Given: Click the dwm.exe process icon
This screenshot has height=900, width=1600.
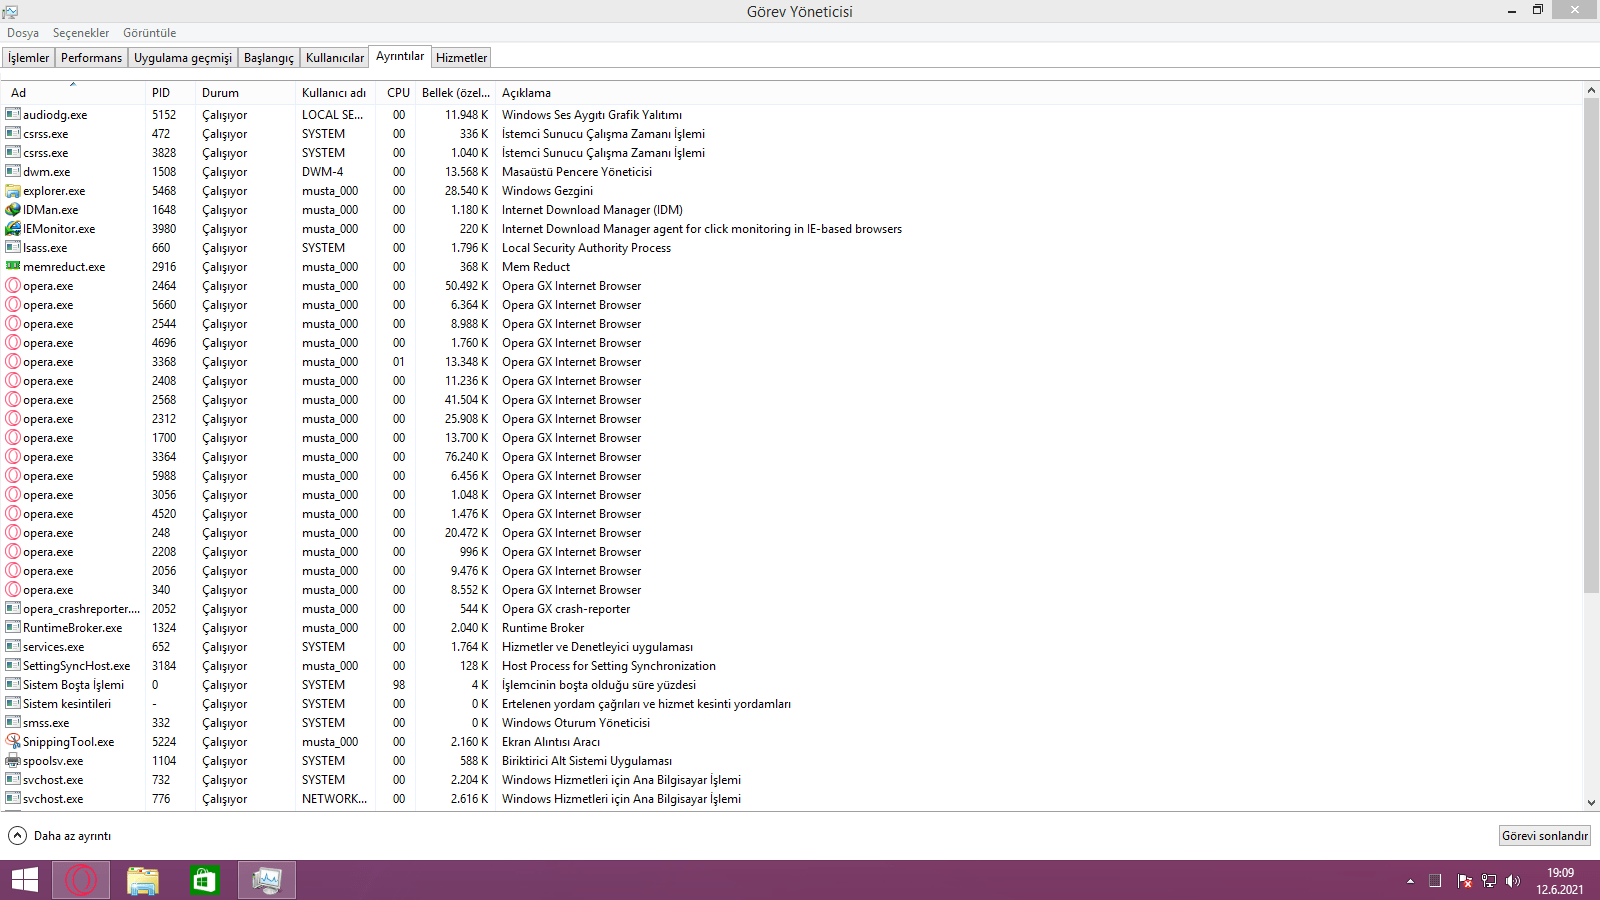Looking at the screenshot, I should pyautogui.click(x=13, y=171).
